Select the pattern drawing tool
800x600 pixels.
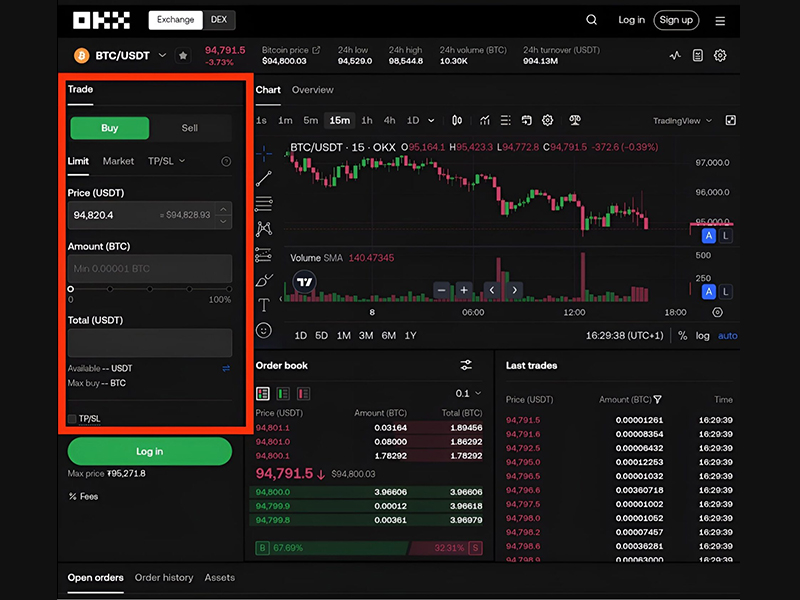point(264,229)
